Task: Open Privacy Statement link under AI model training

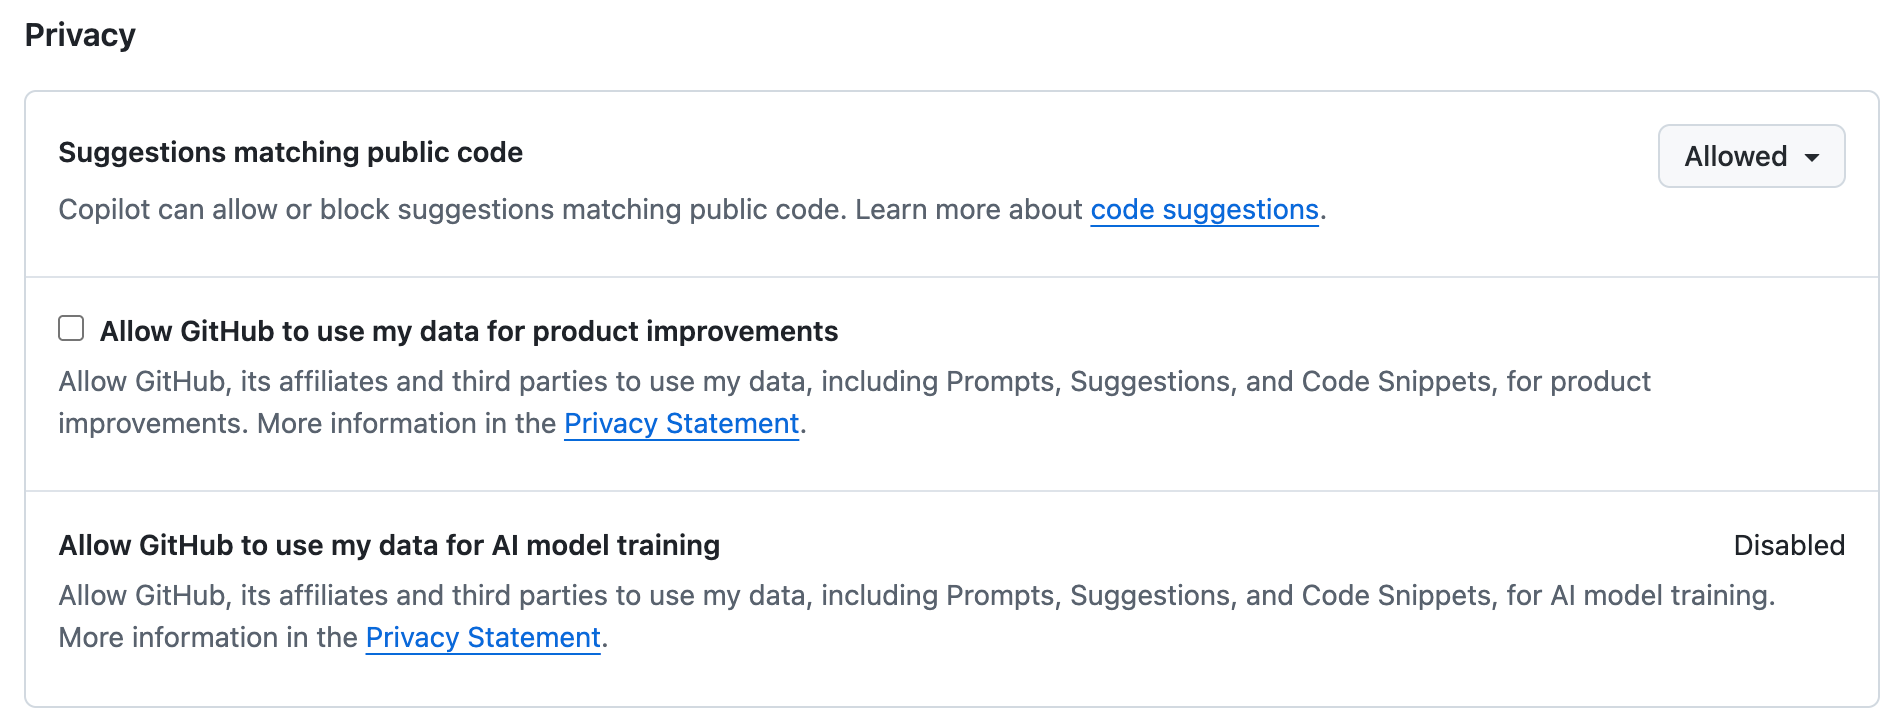Action: [483, 638]
